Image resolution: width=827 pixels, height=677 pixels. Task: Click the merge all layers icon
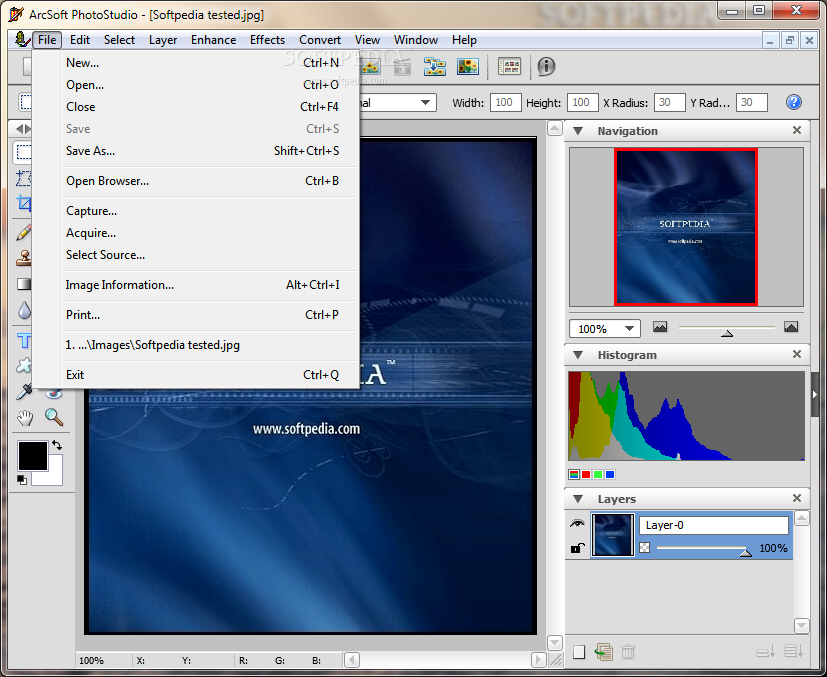[x=793, y=651]
